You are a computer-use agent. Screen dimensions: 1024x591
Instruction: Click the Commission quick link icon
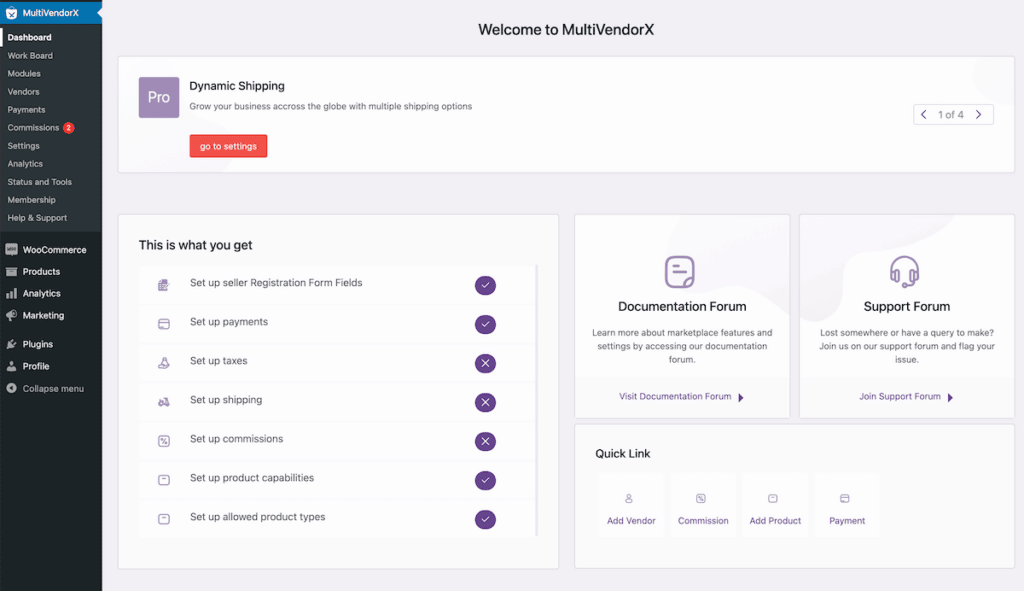703,497
